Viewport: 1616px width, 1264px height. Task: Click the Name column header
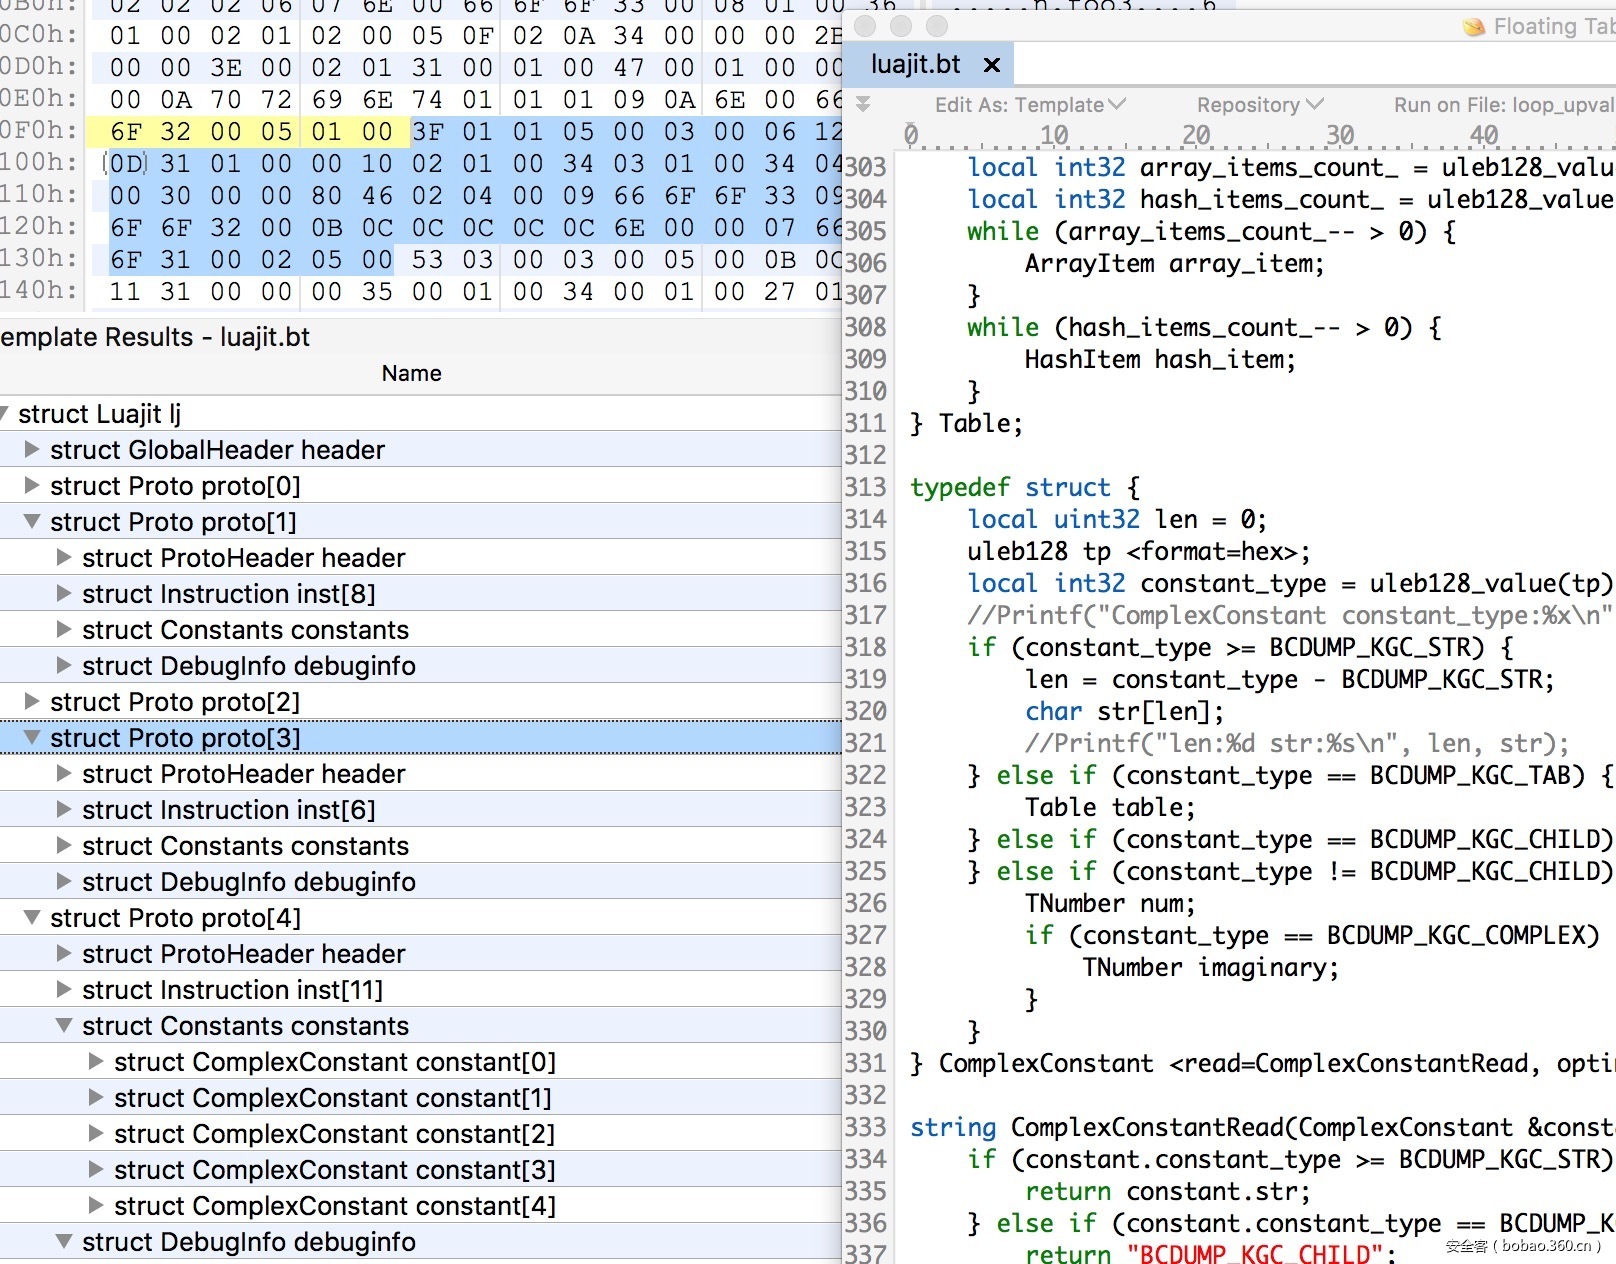tap(411, 373)
